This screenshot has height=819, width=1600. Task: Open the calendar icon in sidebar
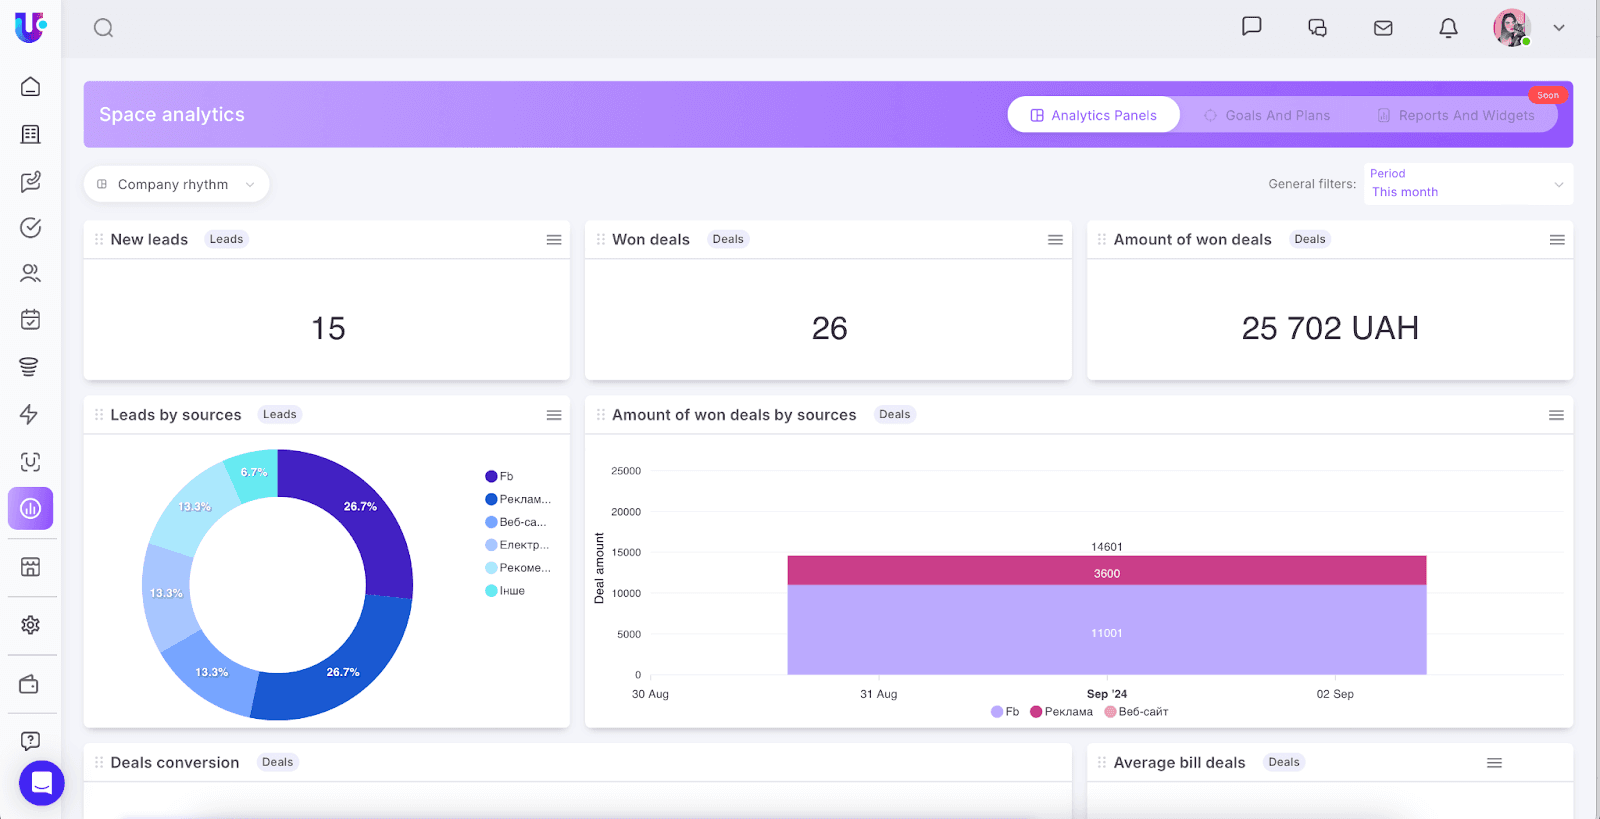click(x=31, y=320)
